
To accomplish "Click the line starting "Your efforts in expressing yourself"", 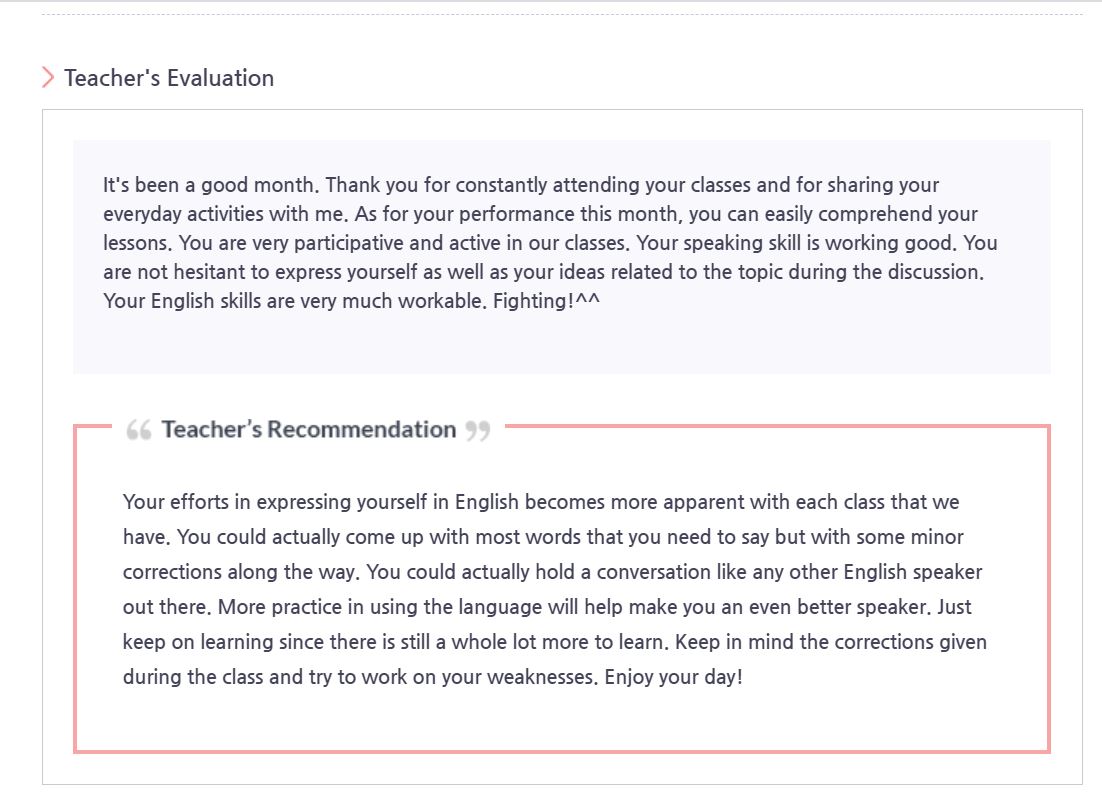I will (540, 502).
